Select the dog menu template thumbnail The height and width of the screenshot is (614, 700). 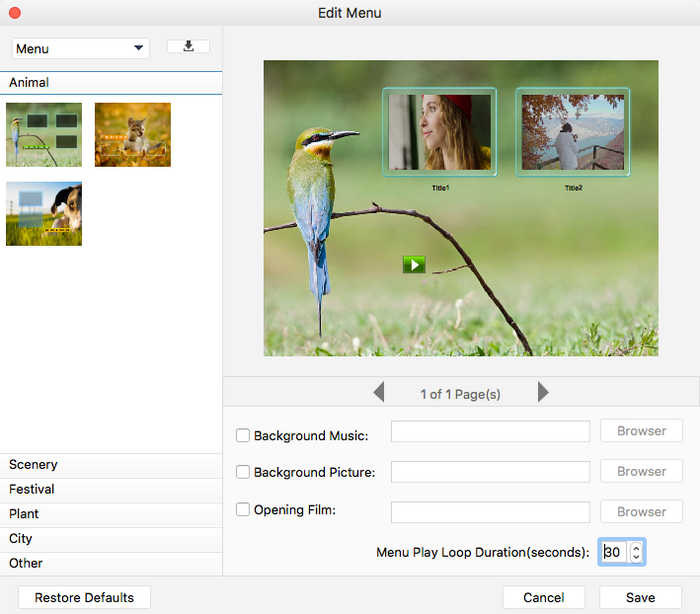44,213
